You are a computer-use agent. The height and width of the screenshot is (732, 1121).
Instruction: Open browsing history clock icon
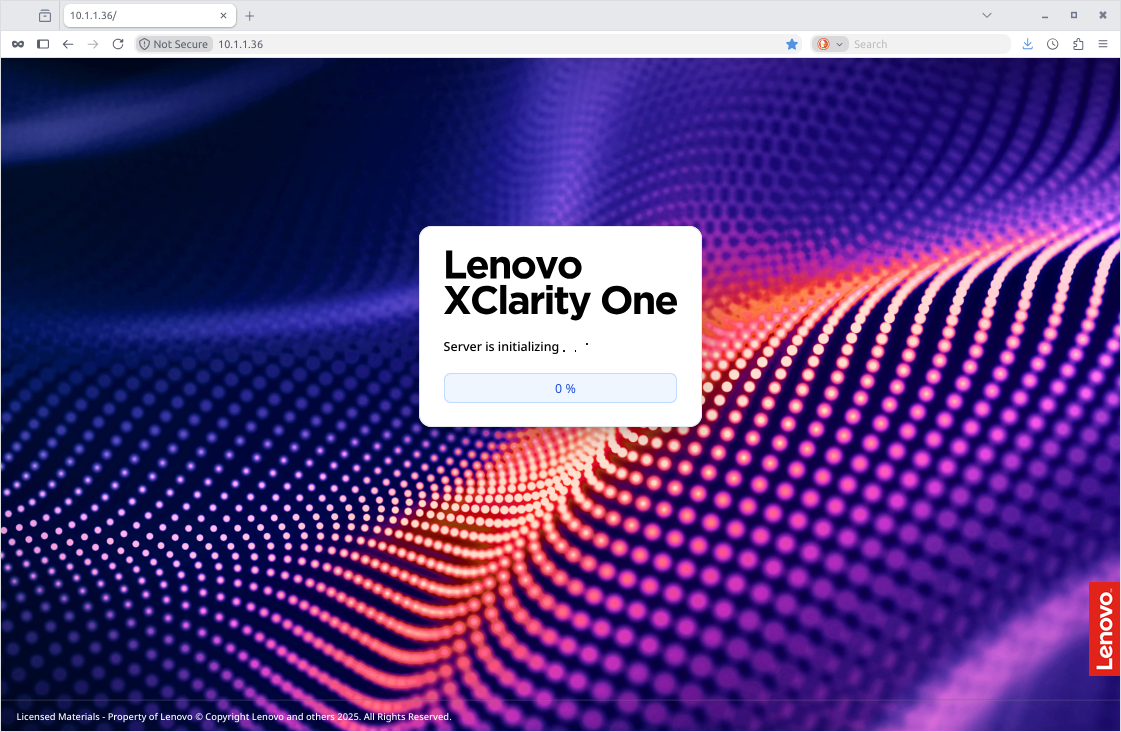pyautogui.click(x=1052, y=44)
